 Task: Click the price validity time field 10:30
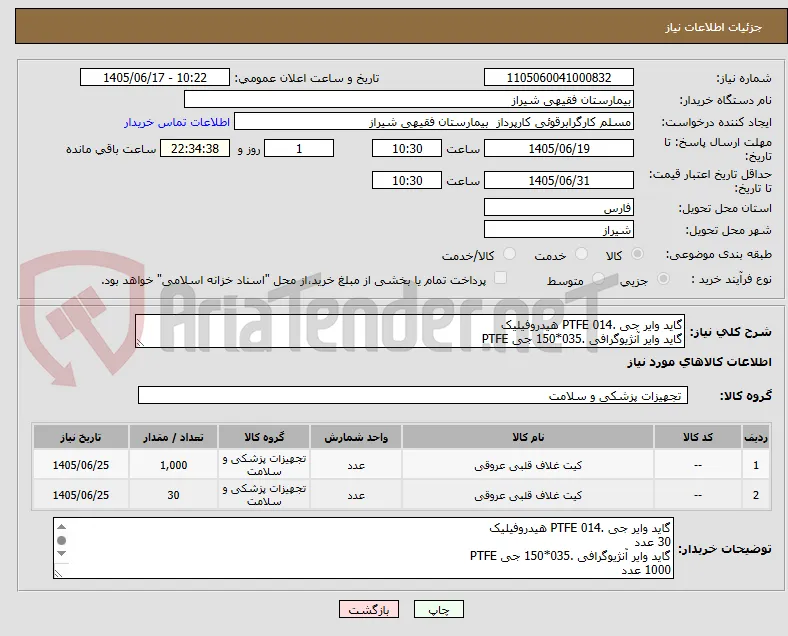pyautogui.click(x=407, y=180)
